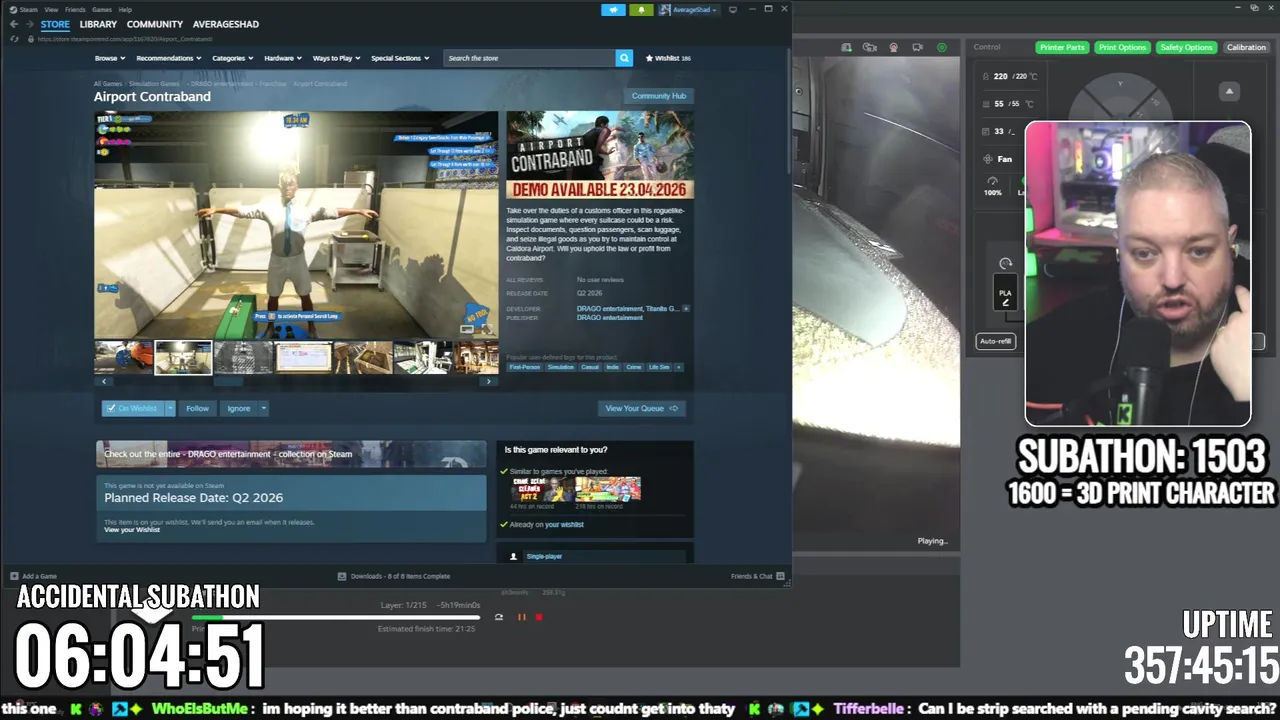
Task: Click the PLA filament slot
Action: click(1005, 294)
